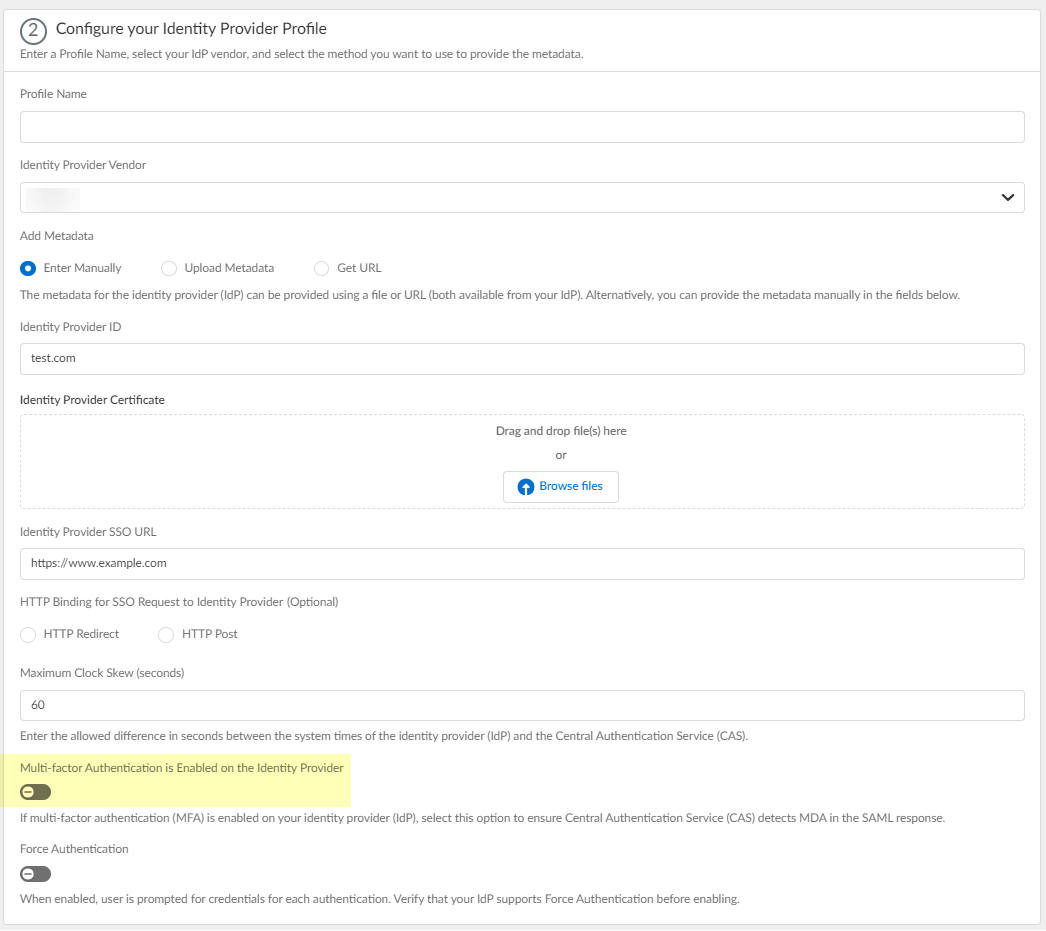Click the 'Add Metadata' label

(x=57, y=236)
